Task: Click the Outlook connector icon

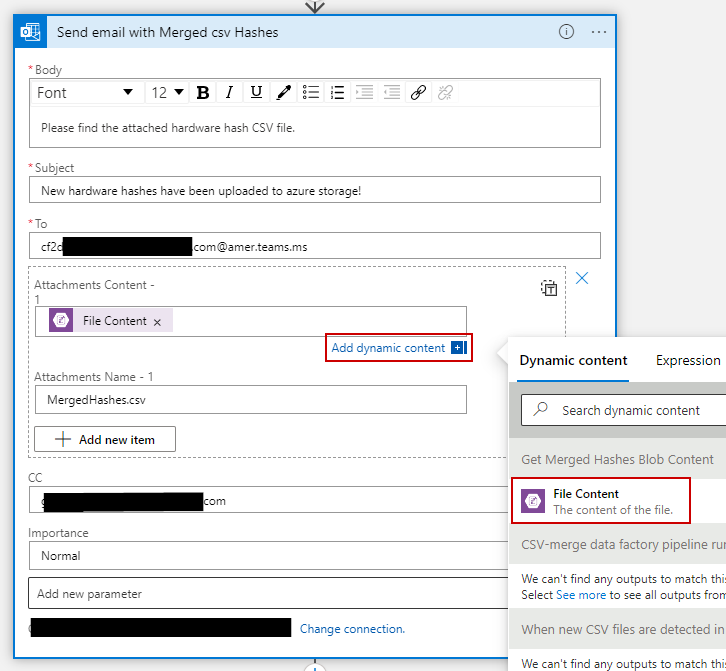Action: (28, 32)
